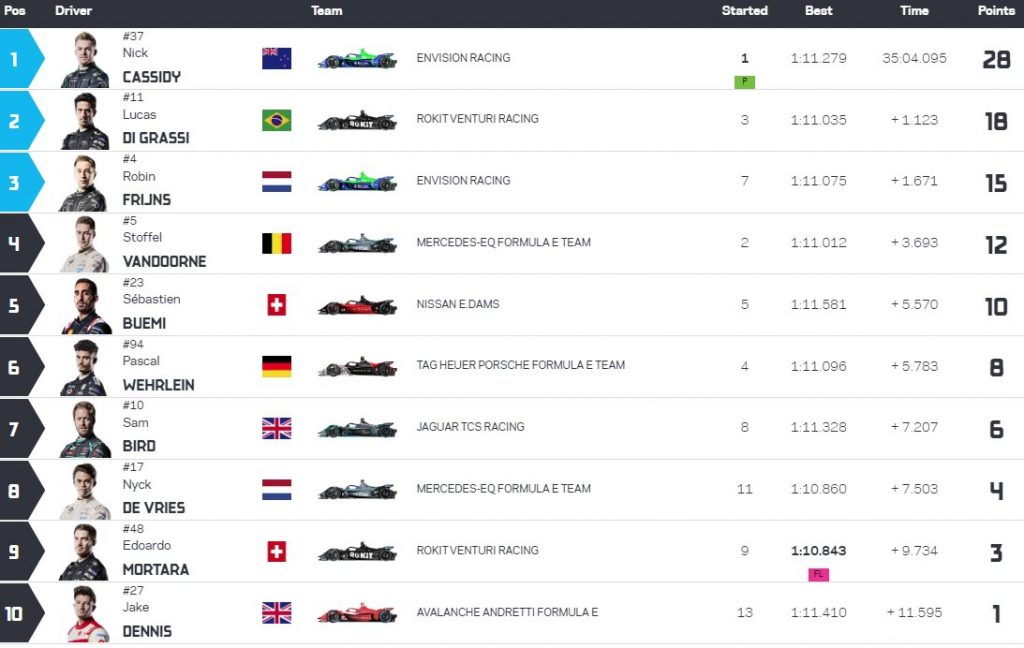
Task: Click the Best column header
Action: (x=818, y=10)
